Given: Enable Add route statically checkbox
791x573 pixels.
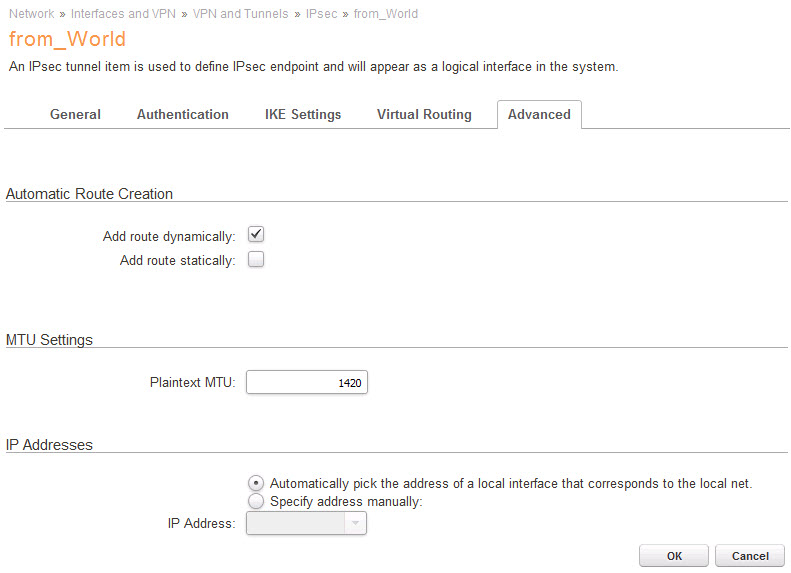Looking at the screenshot, I should 255,260.
